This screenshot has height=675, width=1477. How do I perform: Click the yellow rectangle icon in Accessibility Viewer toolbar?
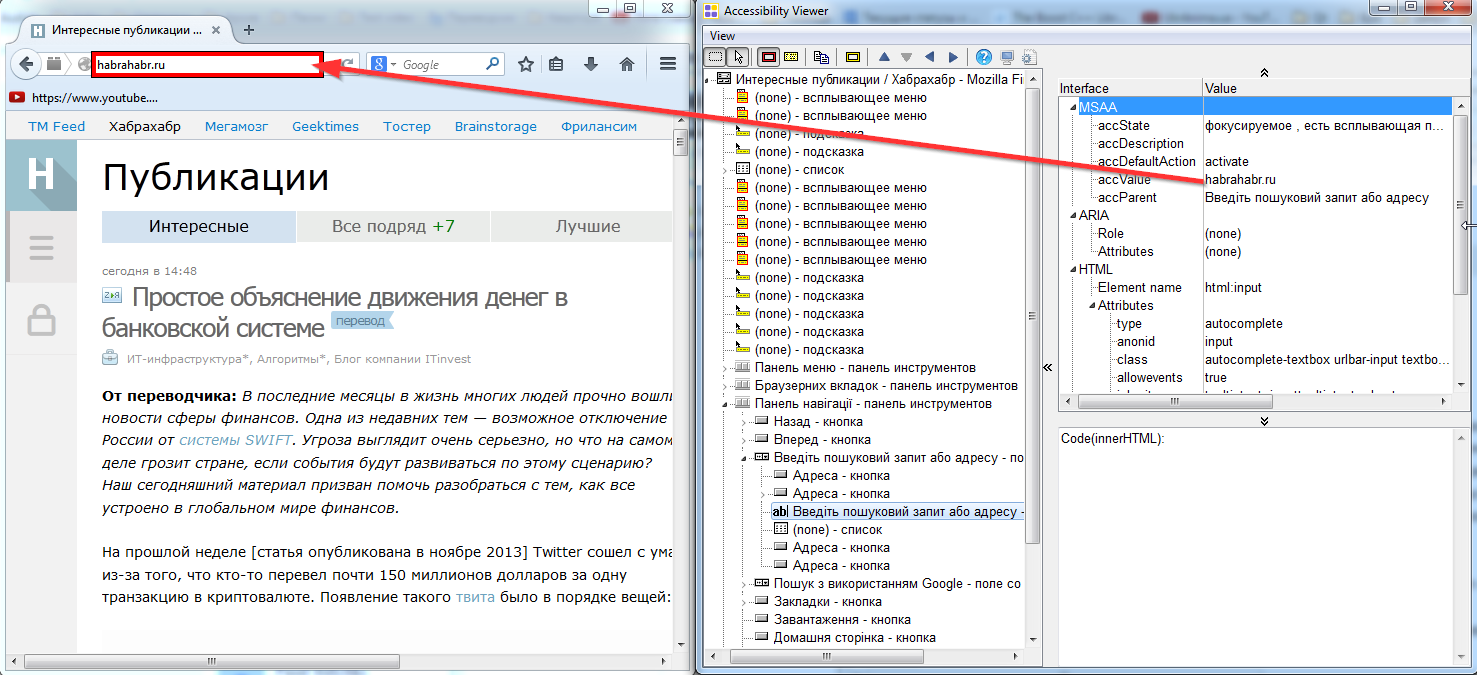[x=852, y=57]
